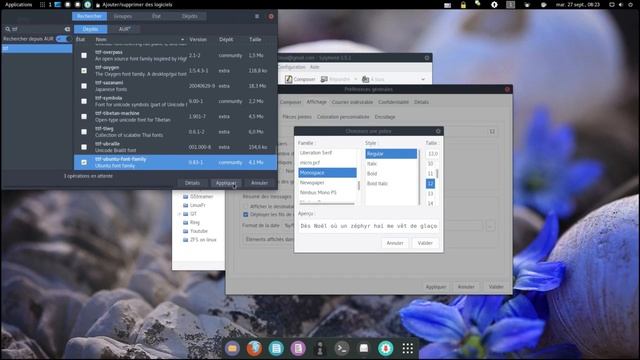The height and width of the screenshot is (360, 640).
Task: Click the Composer pencil icon in Sylpheed
Action: point(289,79)
